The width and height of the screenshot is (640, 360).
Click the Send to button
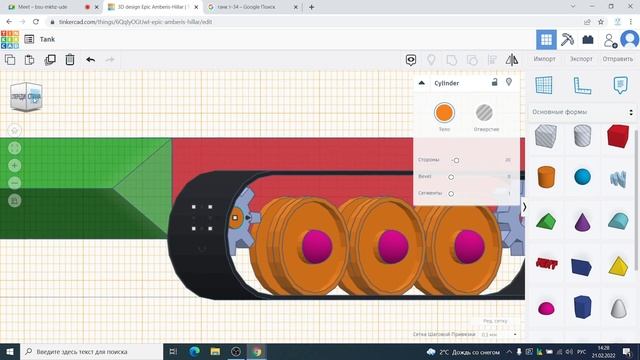[x=618, y=59]
